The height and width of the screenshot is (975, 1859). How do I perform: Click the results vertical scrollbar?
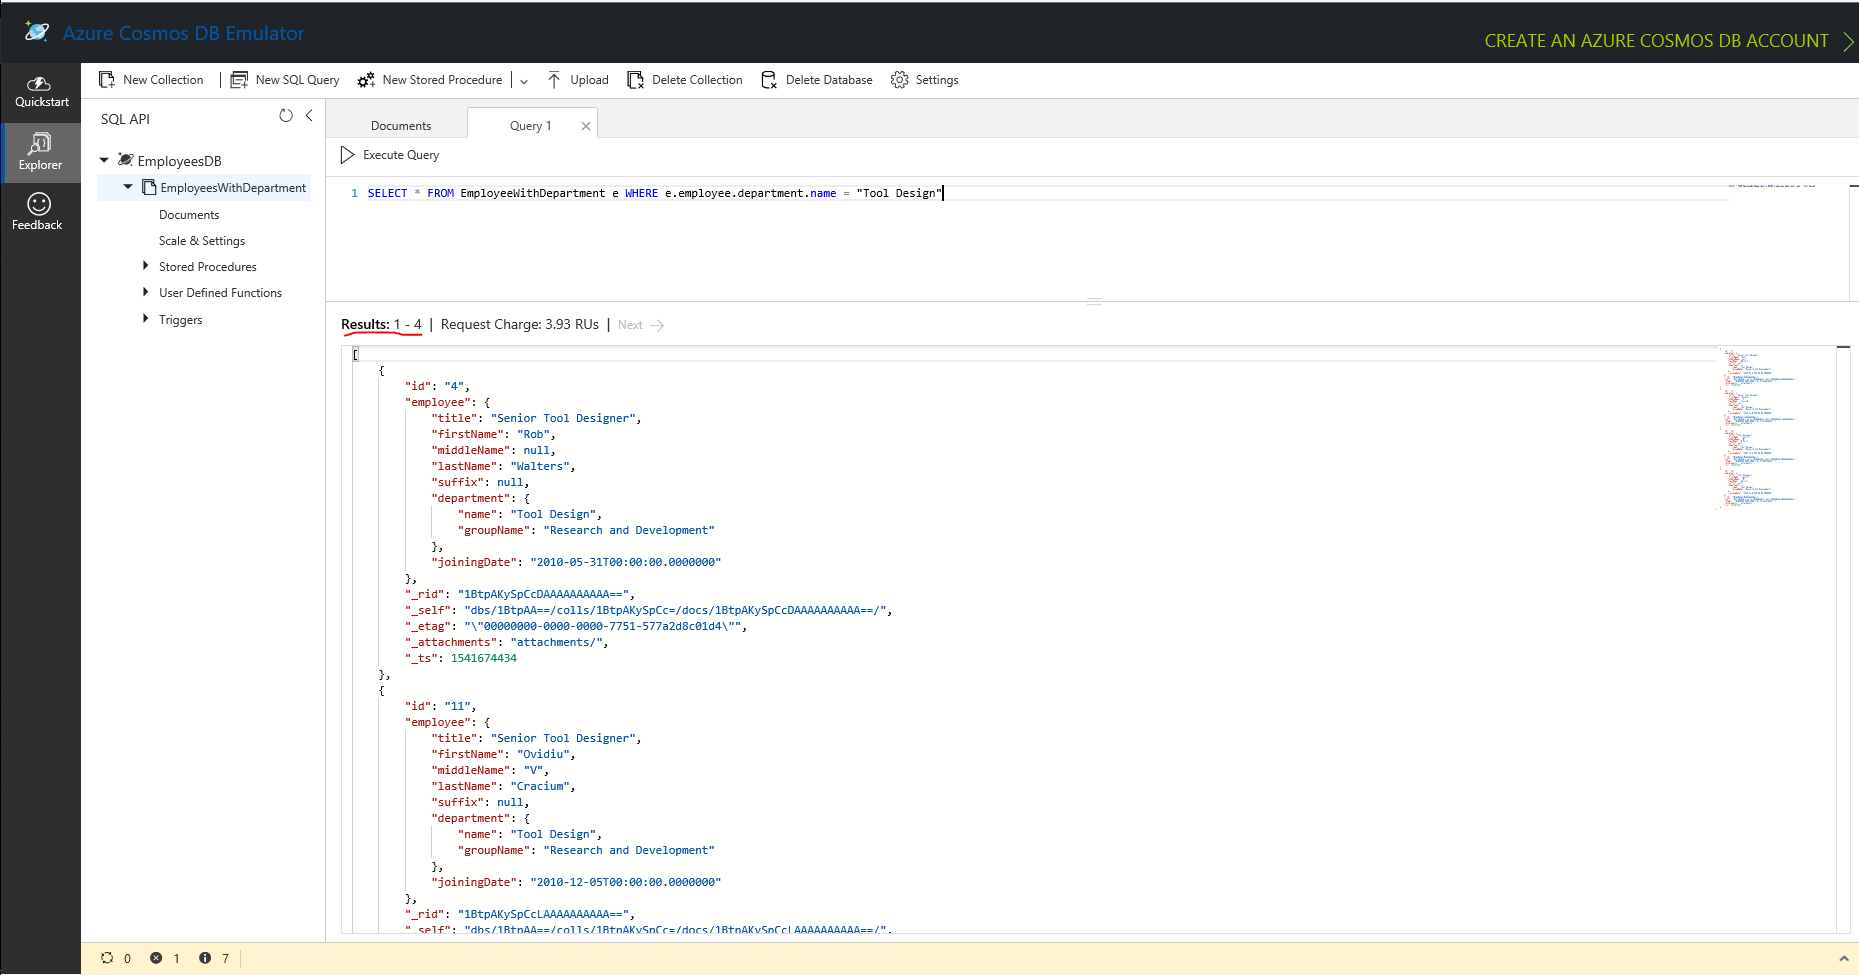pyautogui.click(x=1843, y=639)
